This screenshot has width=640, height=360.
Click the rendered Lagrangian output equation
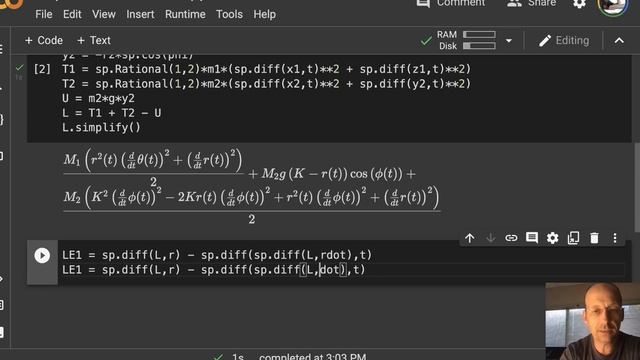coord(252,186)
